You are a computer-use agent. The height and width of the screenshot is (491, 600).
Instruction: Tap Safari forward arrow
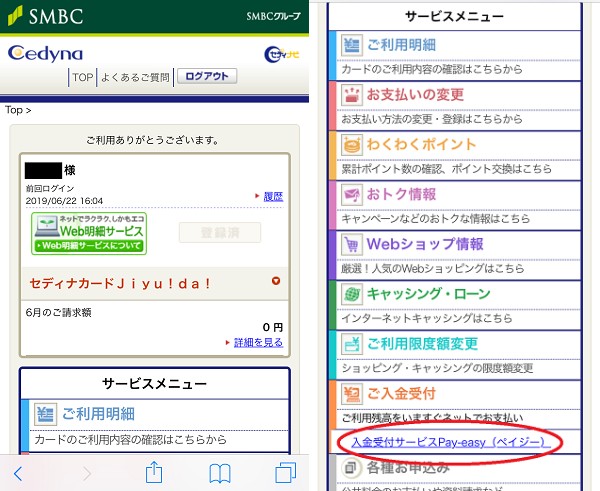(x=87, y=474)
